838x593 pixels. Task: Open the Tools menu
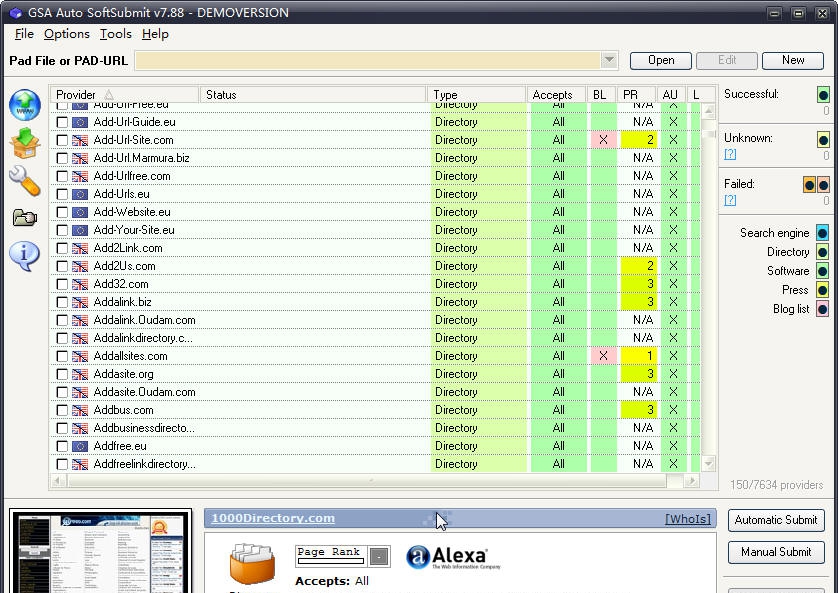pos(115,33)
